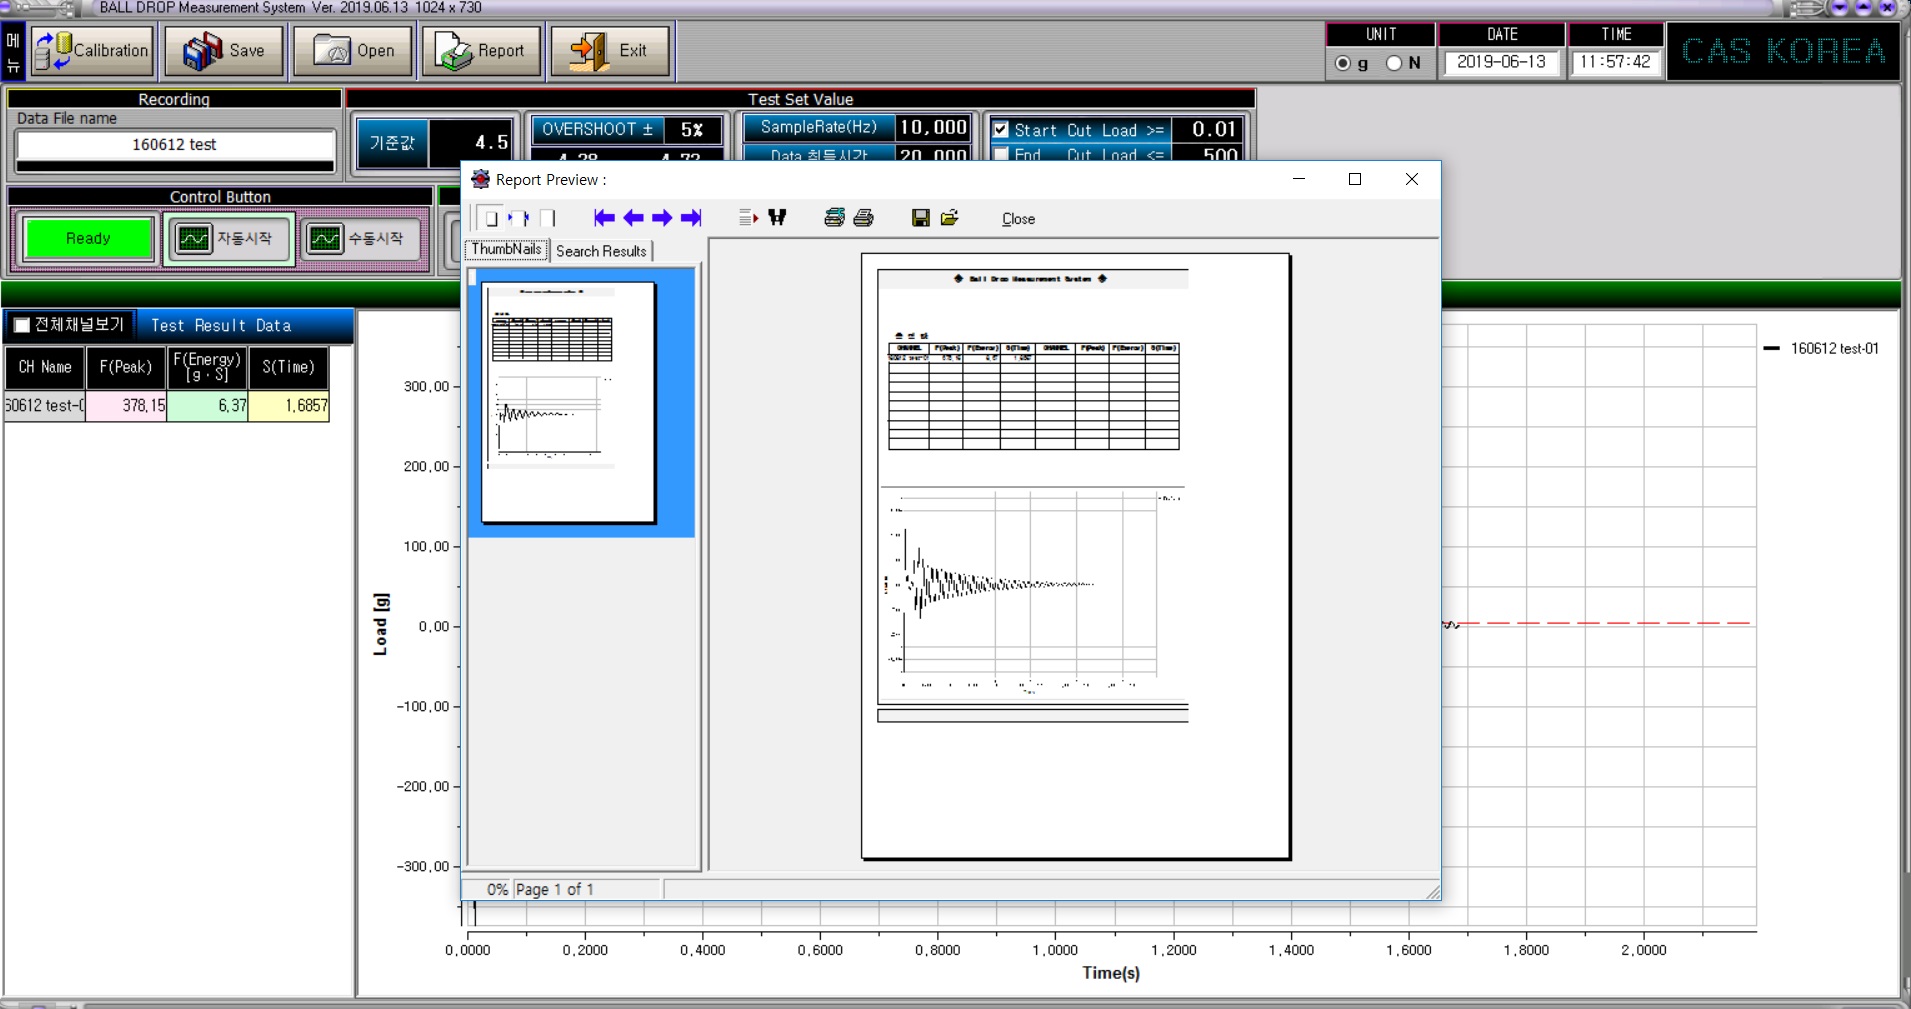This screenshot has width=1911, height=1009.
Task: Click the DATE field showing 2019-06-13
Action: (1501, 62)
